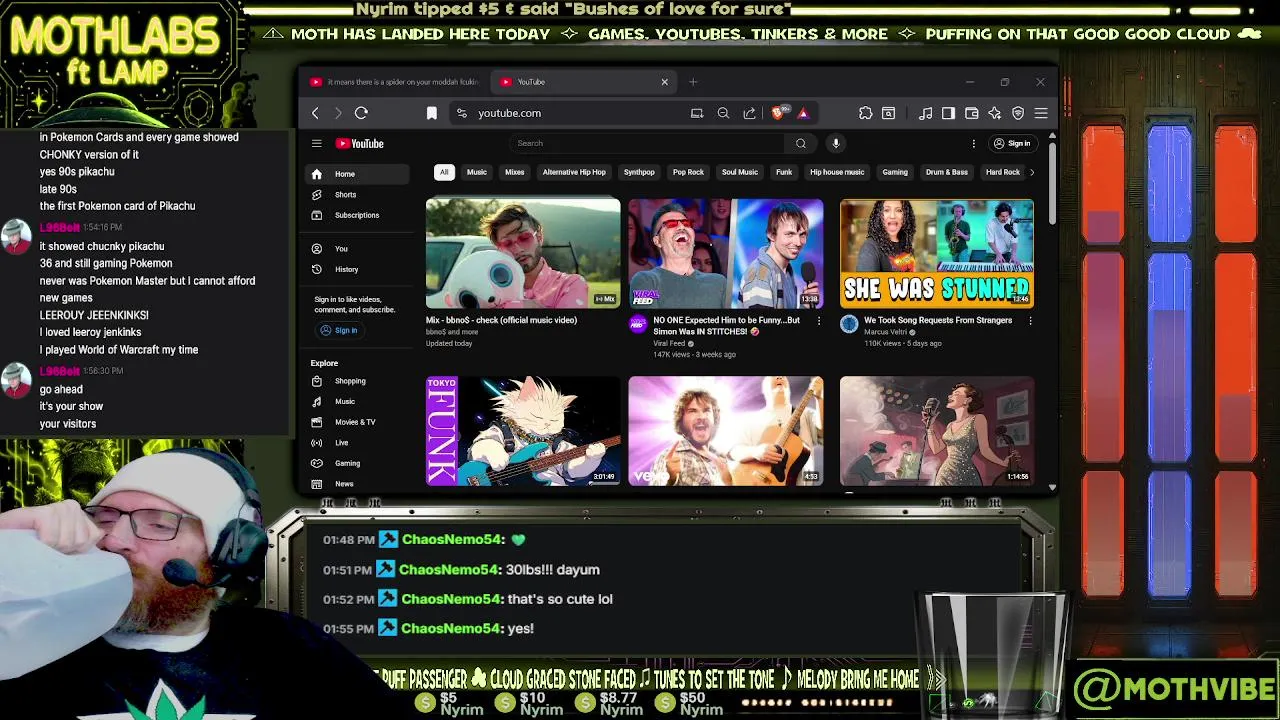Open Brave Shields lion icon
This screenshot has height=720, width=1280.
(x=778, y=113)
